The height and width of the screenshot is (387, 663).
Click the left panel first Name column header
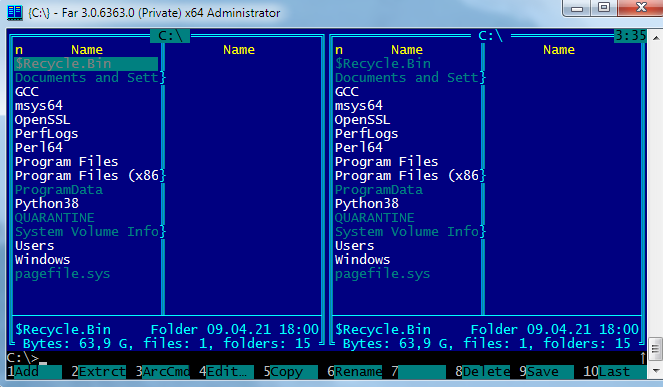point(87,50)
